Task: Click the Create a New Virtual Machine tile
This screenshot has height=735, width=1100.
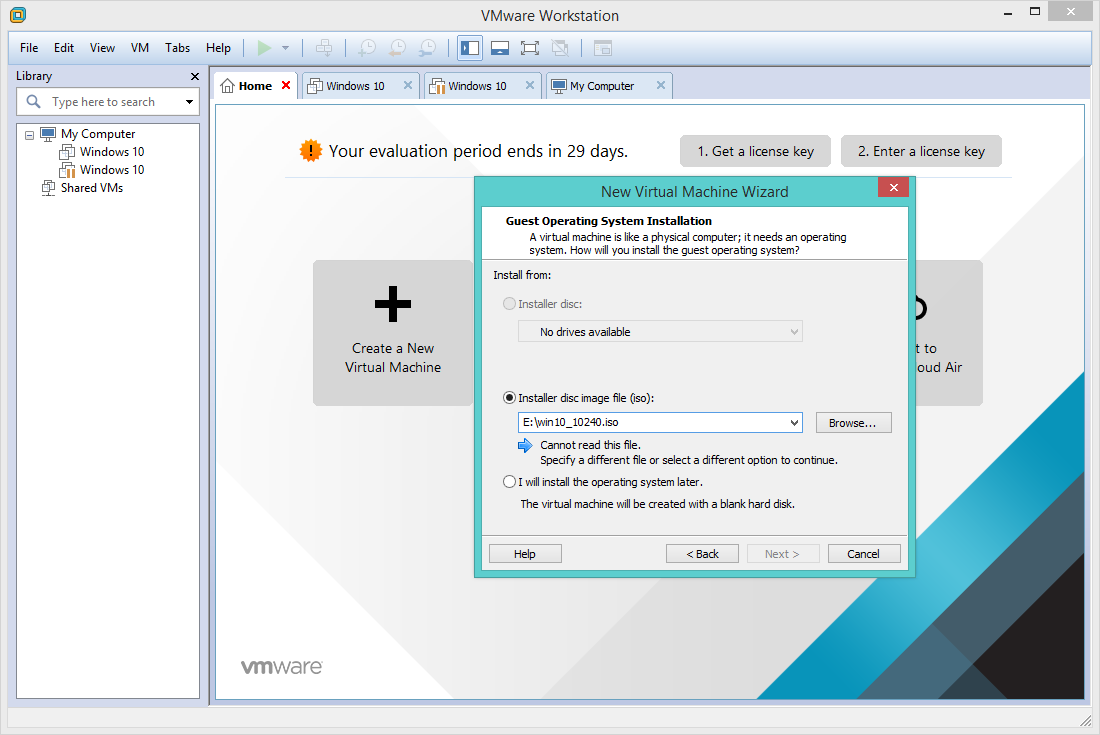Action: [393, 333]
